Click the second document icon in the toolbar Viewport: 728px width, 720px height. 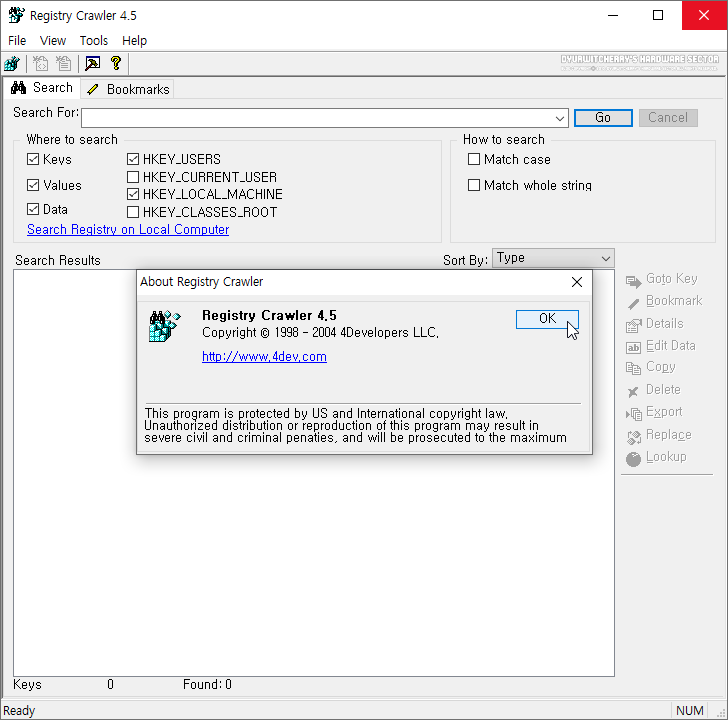click(x=63, y=64)
